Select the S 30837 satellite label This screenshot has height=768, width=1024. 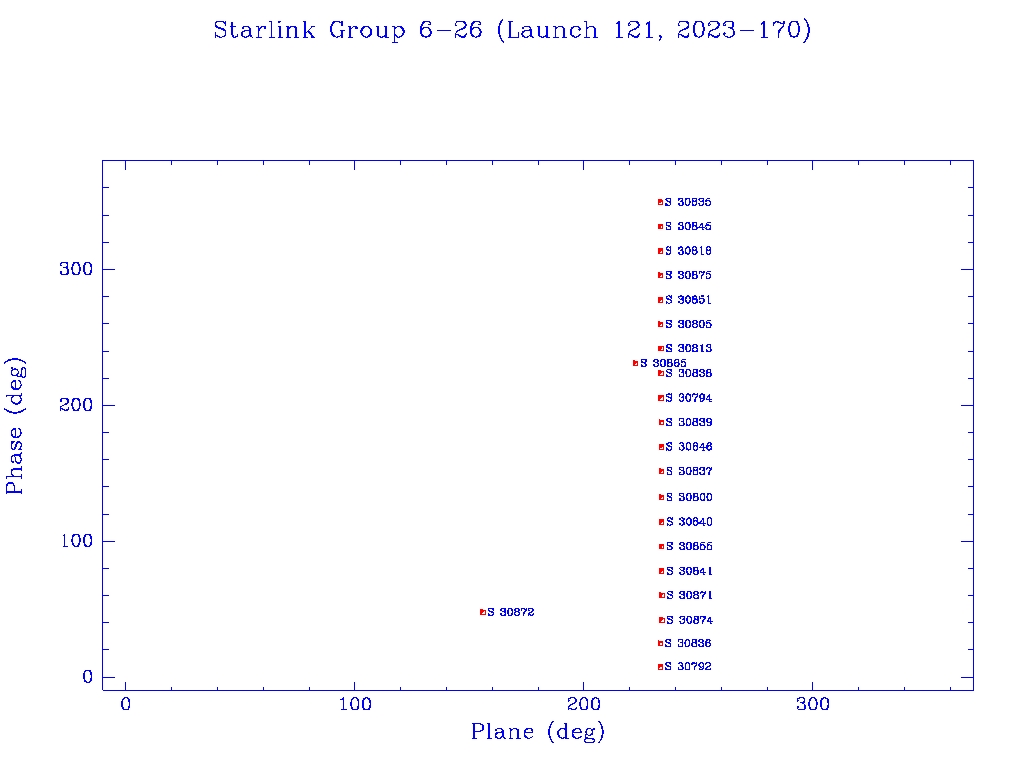point(689,472)
